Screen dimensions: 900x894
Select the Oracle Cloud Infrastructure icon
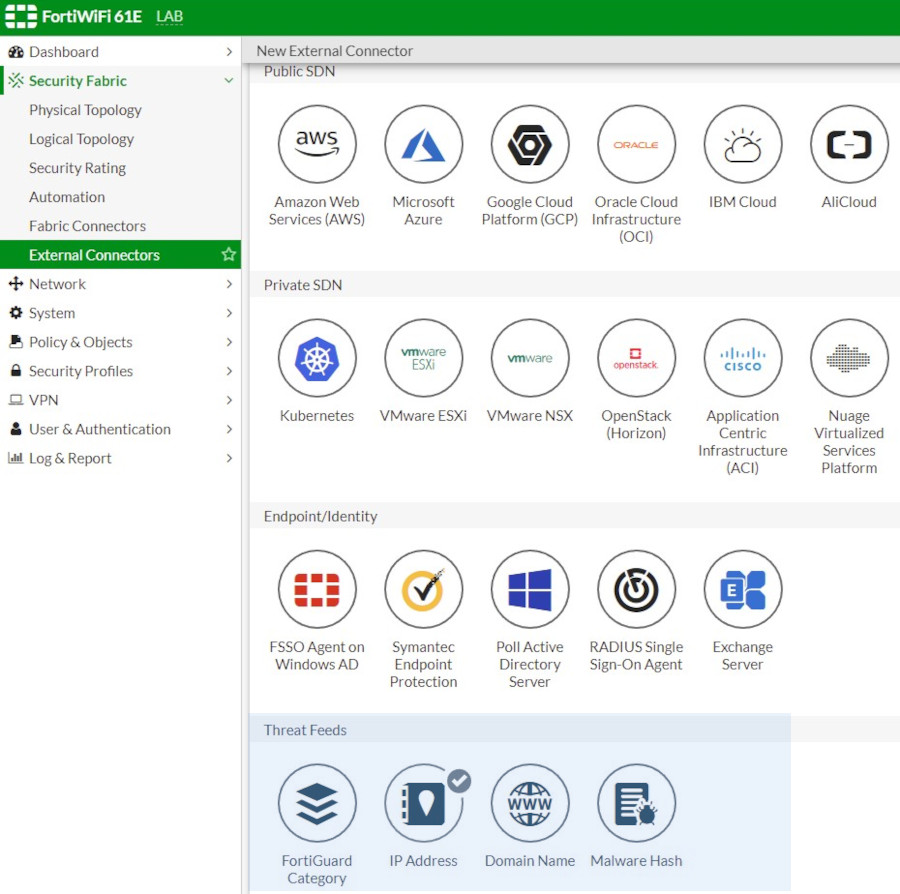click(x=636, y=144)
